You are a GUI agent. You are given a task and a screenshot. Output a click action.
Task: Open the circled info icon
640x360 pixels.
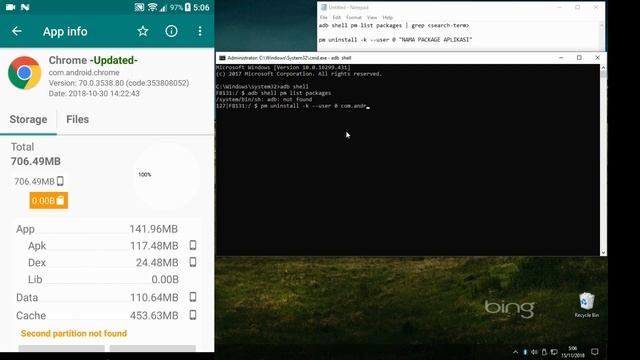click(171, 31)
